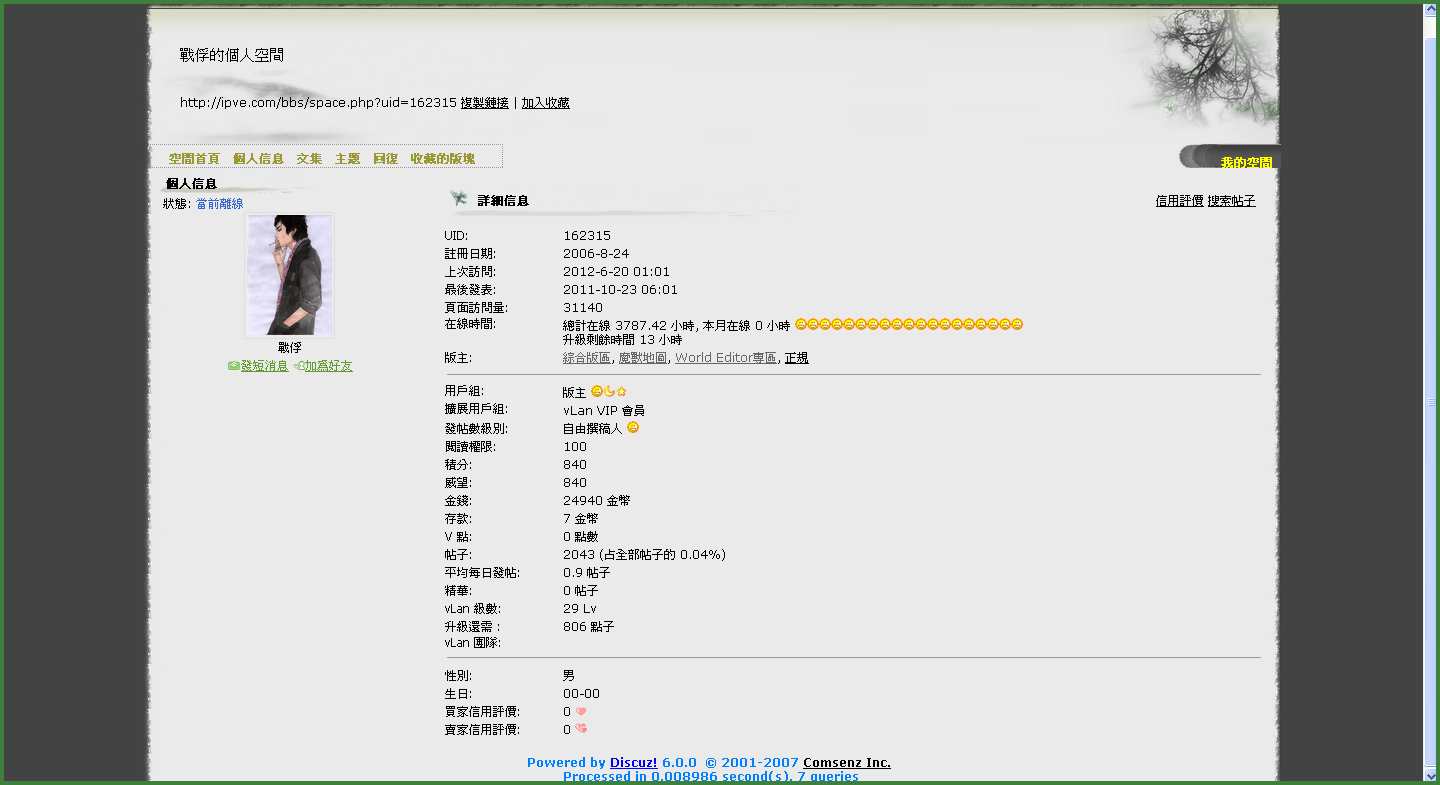Image resolution: width=1440 pixels, height=785 pixels.
Task: Go to 我的空間
Action: pos(1246,163)
